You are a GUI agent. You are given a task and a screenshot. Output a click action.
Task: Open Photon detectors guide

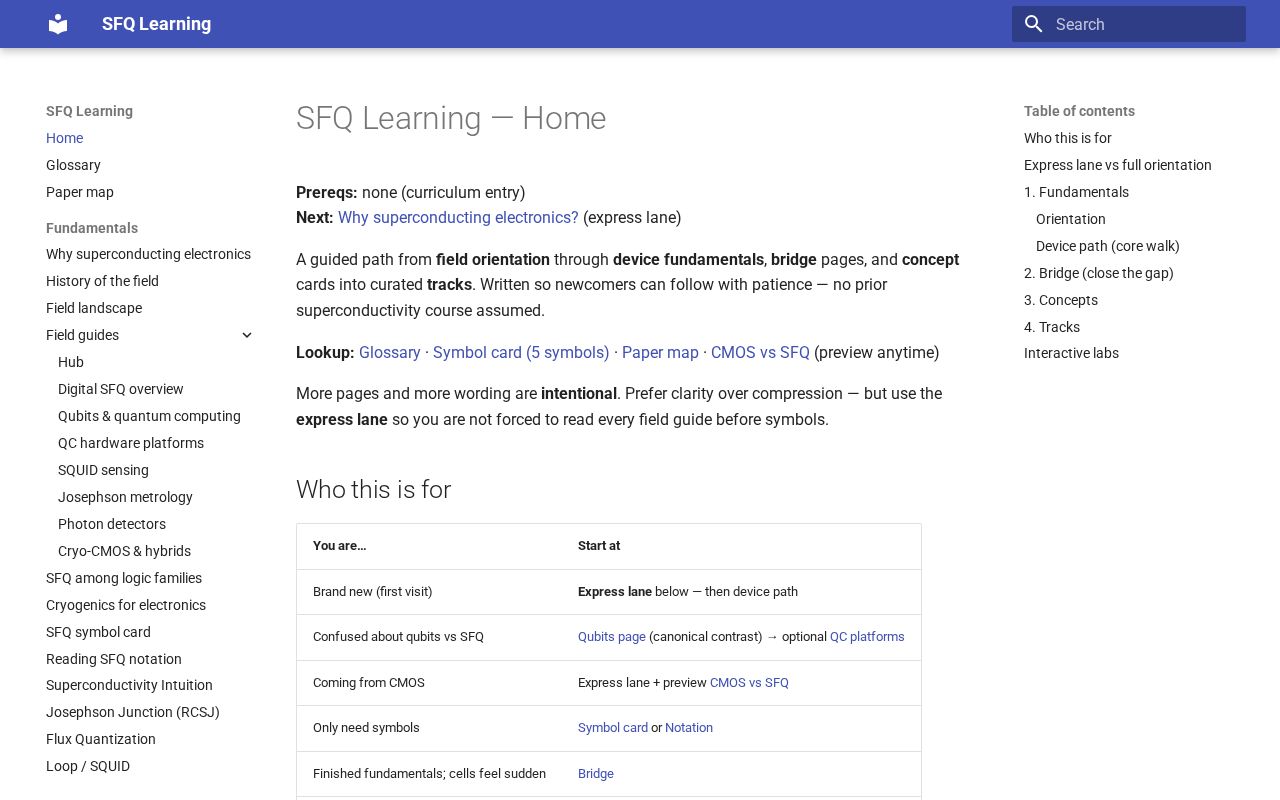112,524
